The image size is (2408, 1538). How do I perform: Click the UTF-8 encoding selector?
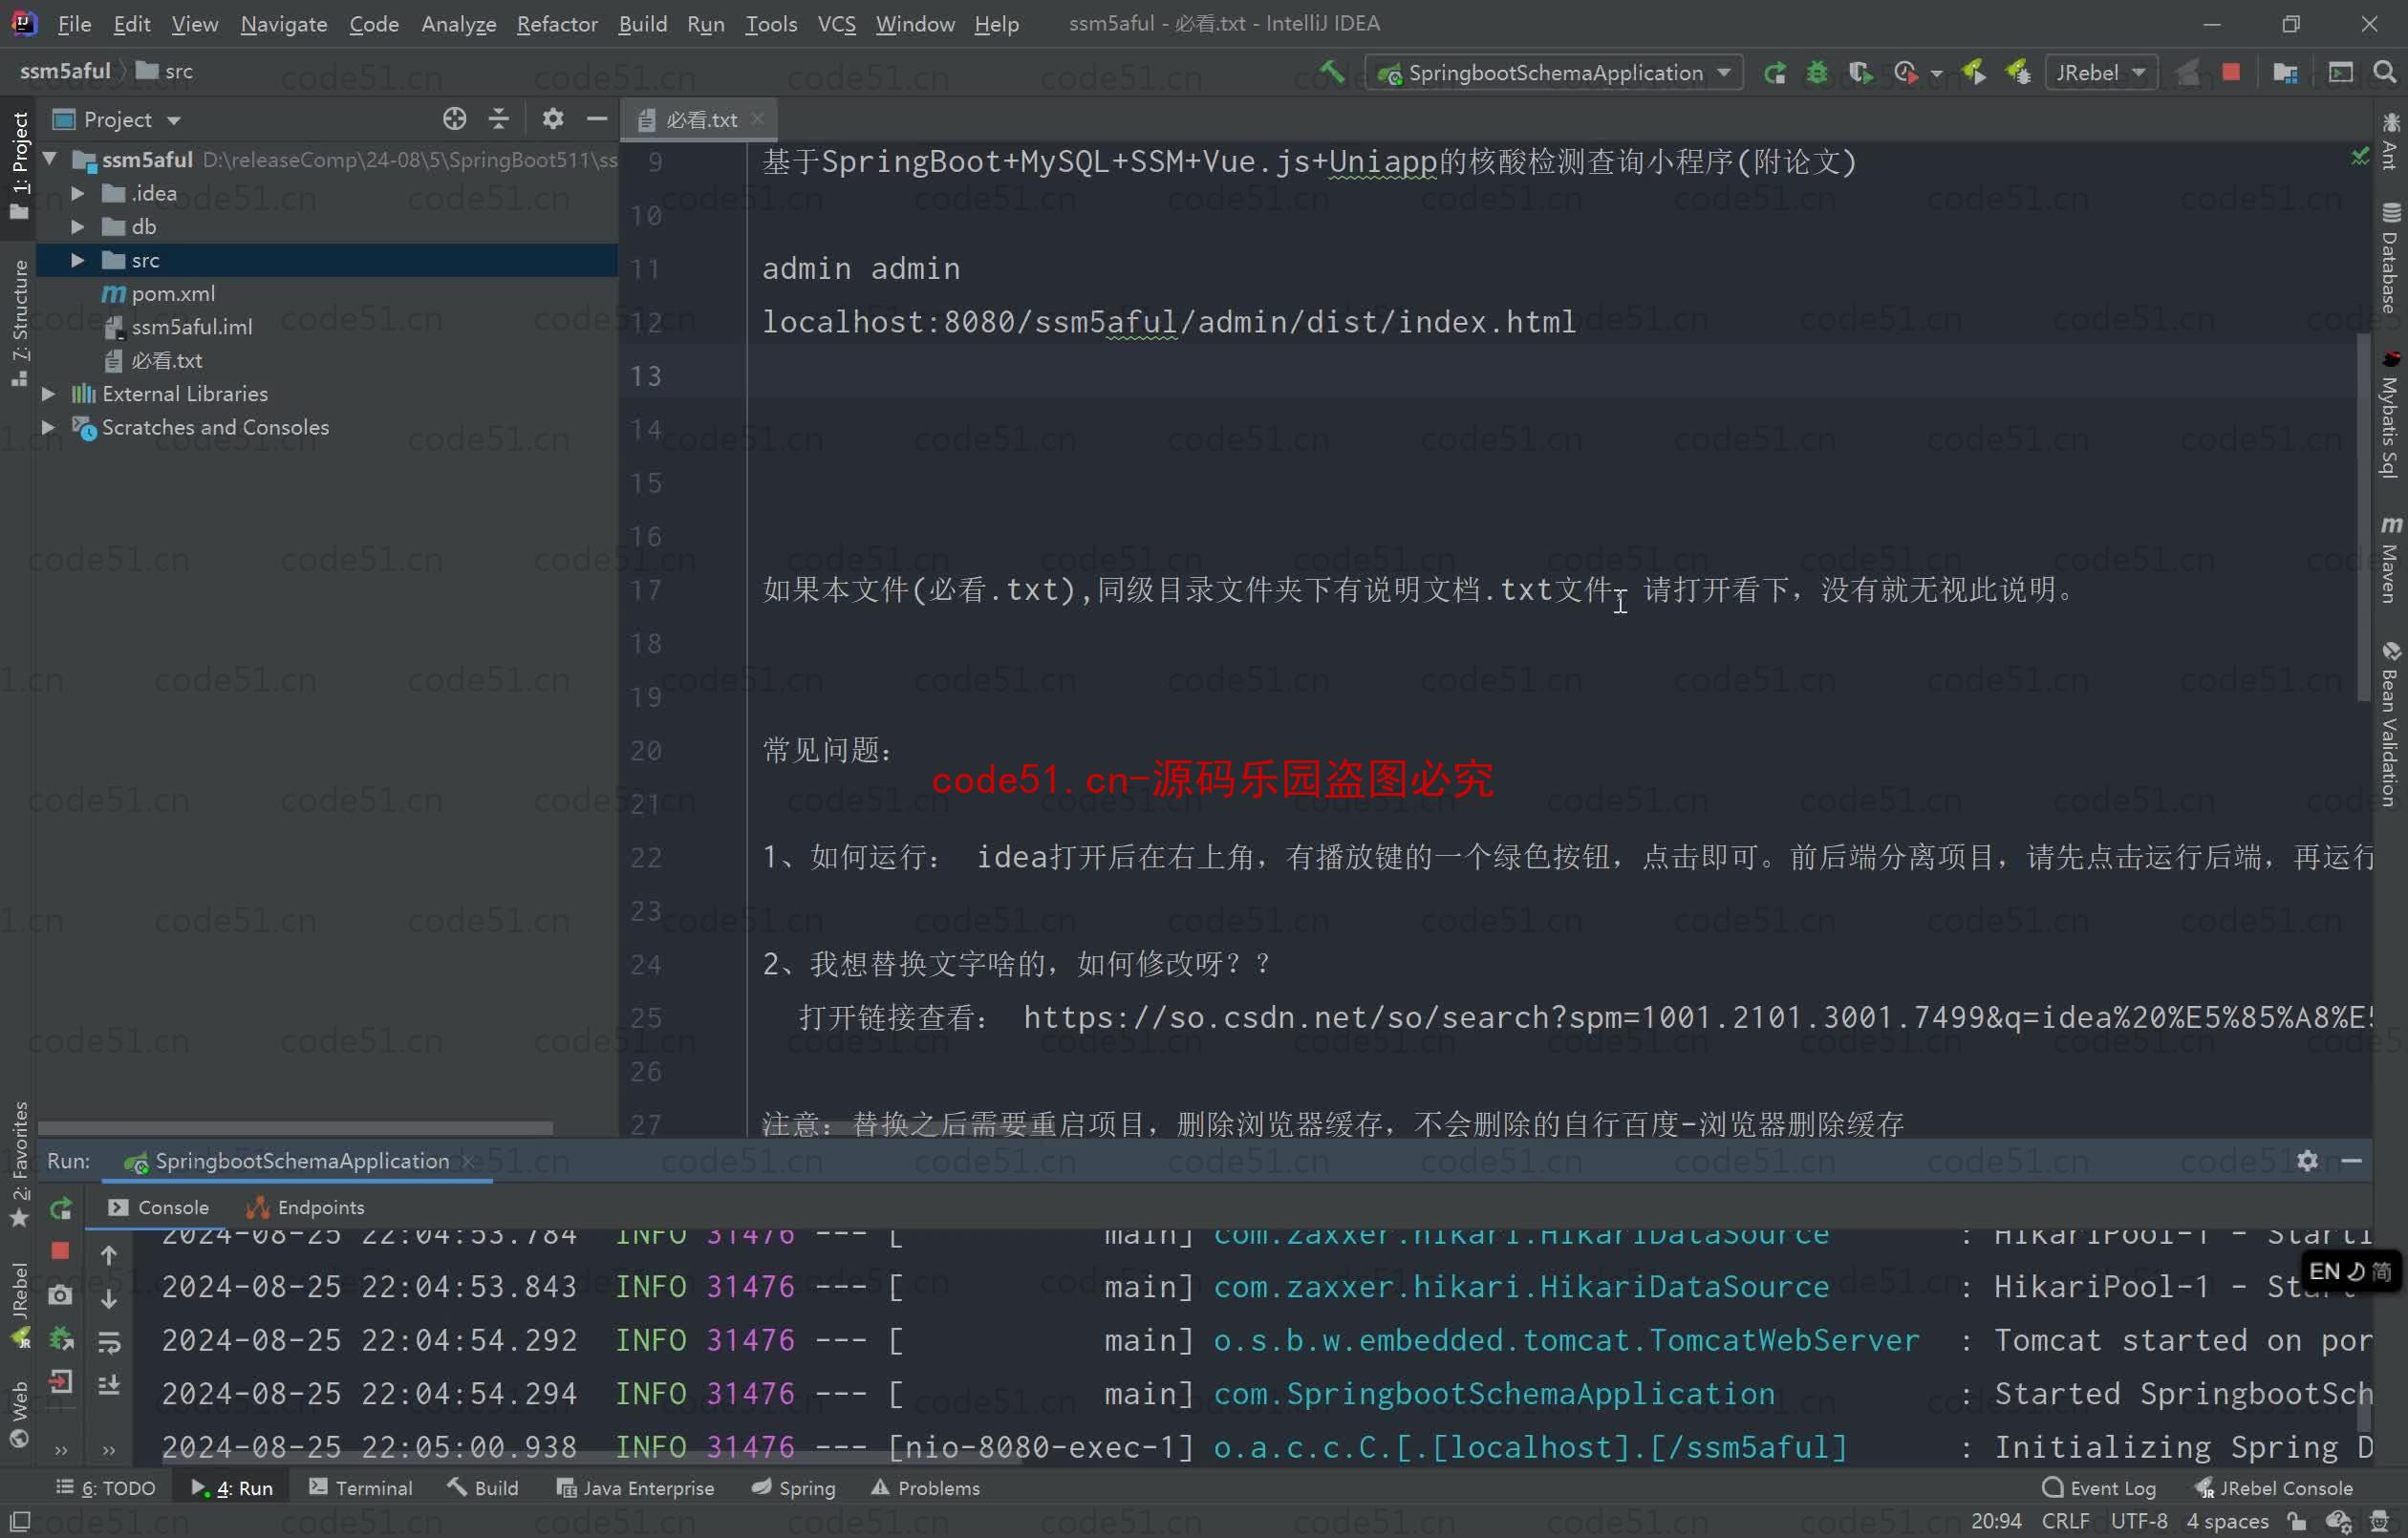coord(2138,1521)
